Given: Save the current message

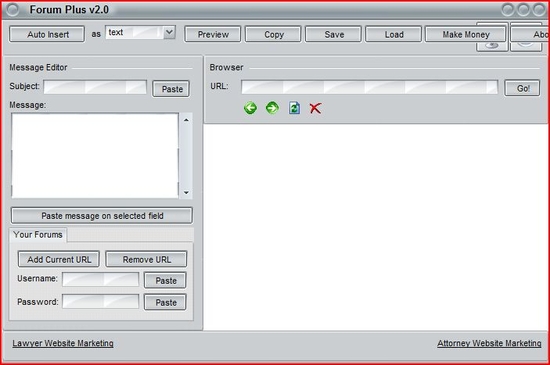Looking at the screenshot, I should 334,34.
